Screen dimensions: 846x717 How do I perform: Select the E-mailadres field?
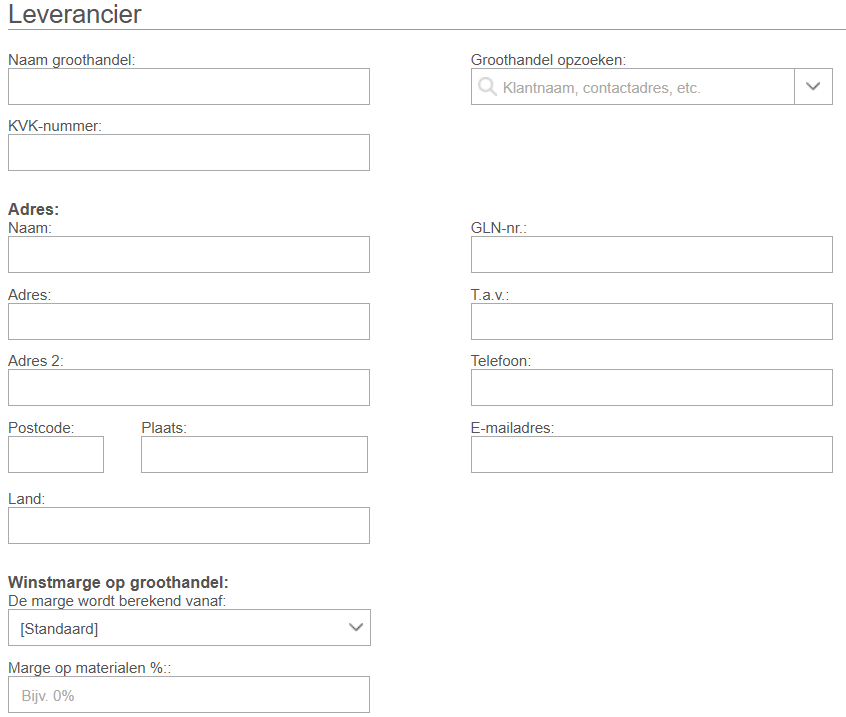coord(651,455)
